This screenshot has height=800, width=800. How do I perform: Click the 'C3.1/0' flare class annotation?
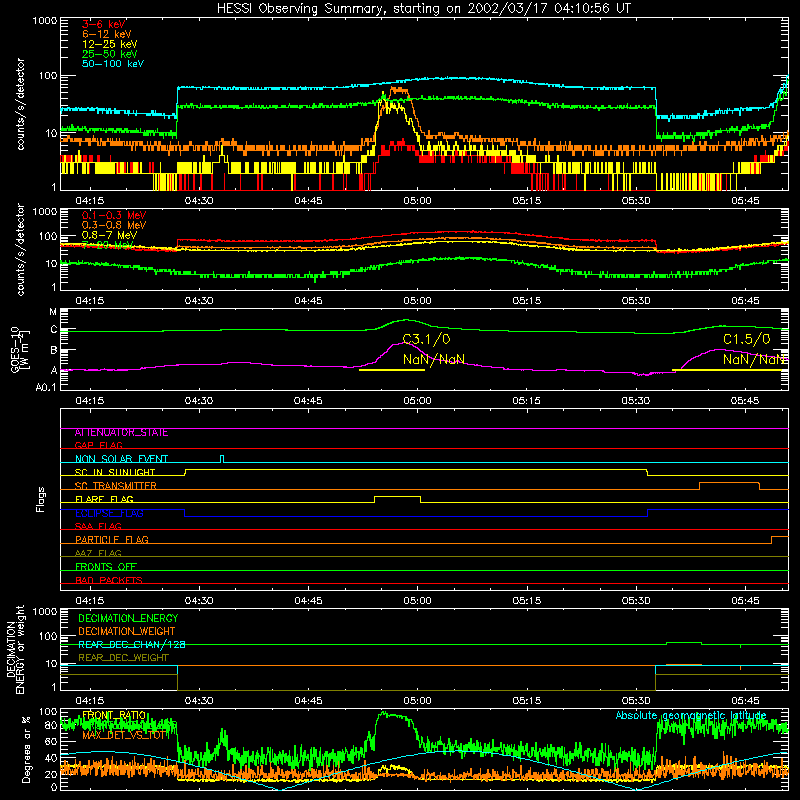pyautogui.click(x=427, y=339)
